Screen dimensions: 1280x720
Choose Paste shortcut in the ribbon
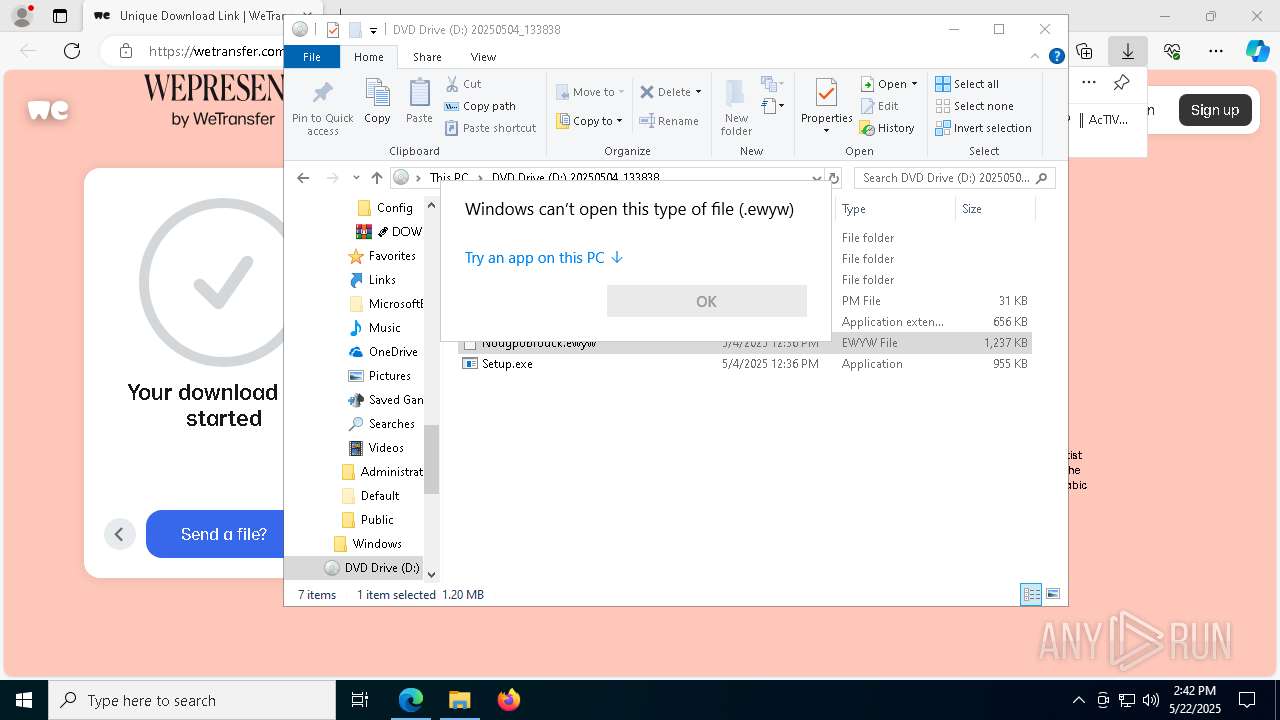click(x=491, y=128)
